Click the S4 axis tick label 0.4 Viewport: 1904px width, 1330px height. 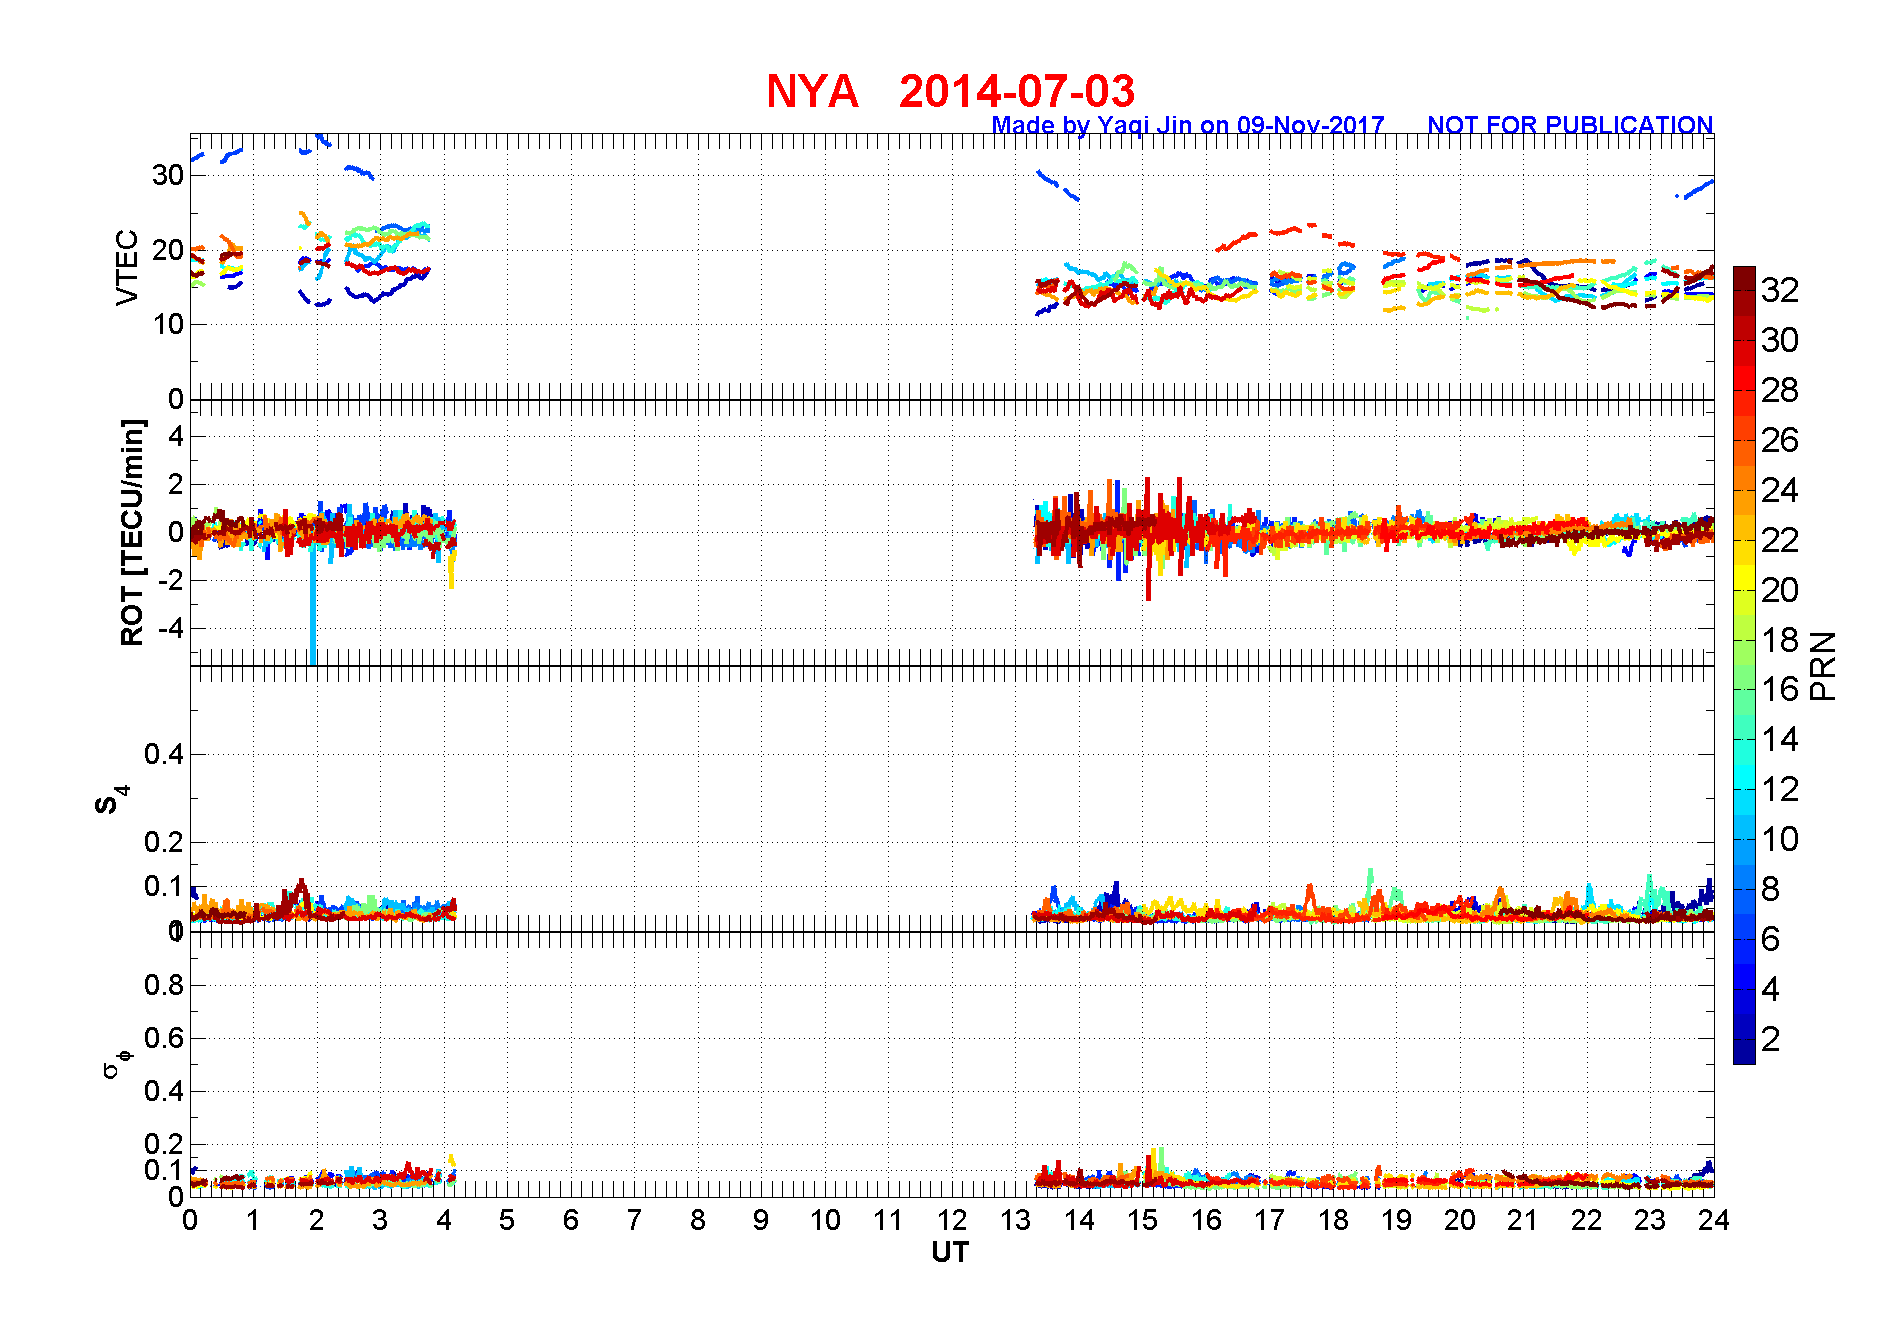pos(164,754)
